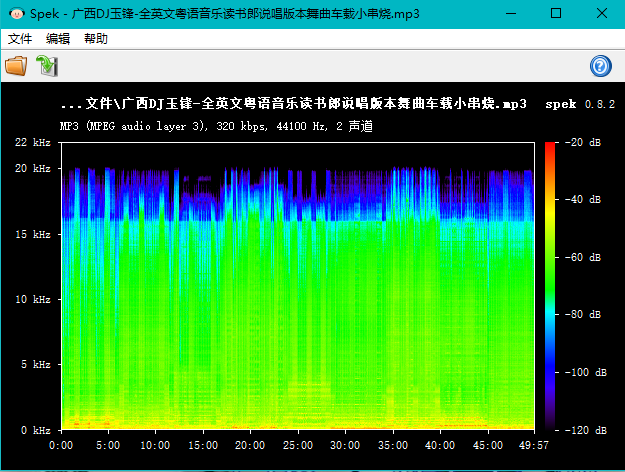Click the -40 dB scale label

tap(583, 199)
